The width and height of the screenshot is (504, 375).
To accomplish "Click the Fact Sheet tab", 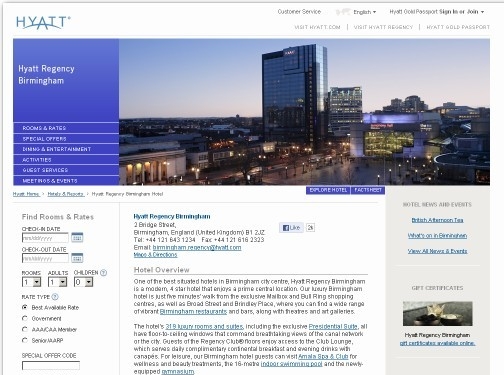I will pos(368,190).
